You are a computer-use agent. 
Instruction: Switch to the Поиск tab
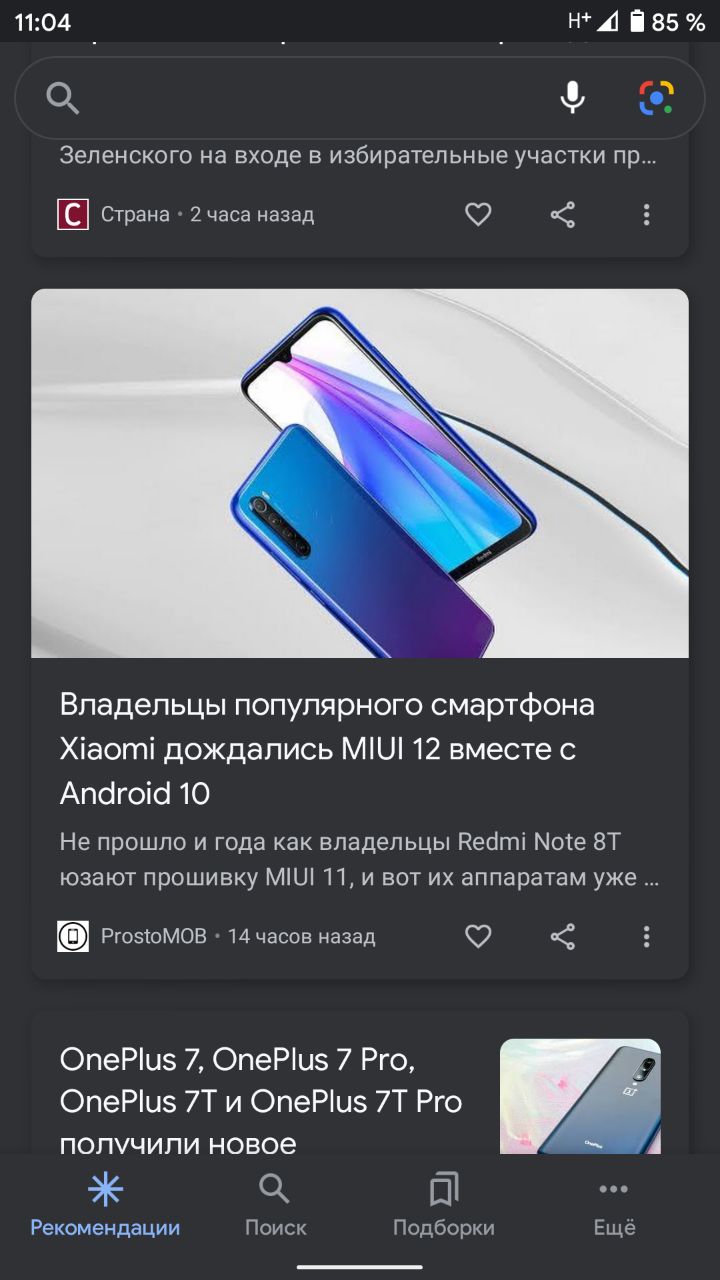(x=275, y=1206)
